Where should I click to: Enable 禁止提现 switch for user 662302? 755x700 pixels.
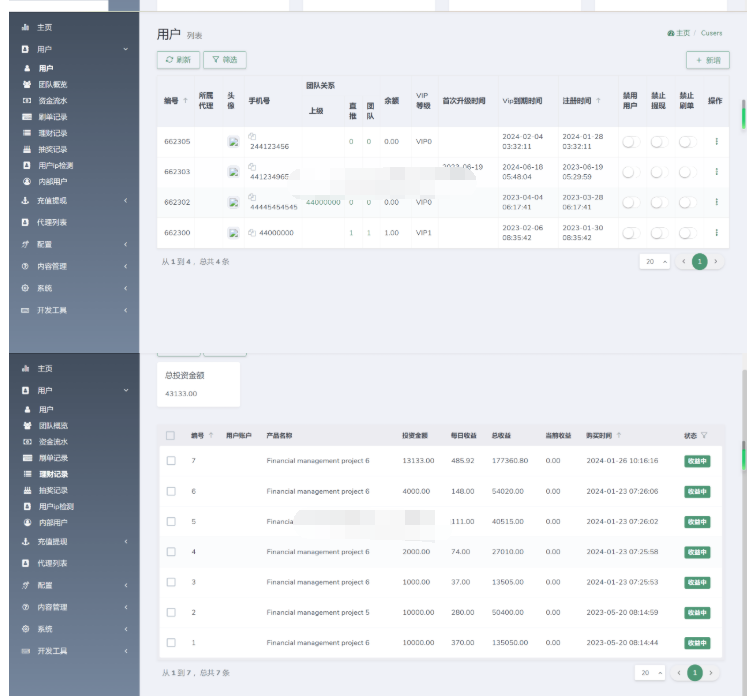658,202
